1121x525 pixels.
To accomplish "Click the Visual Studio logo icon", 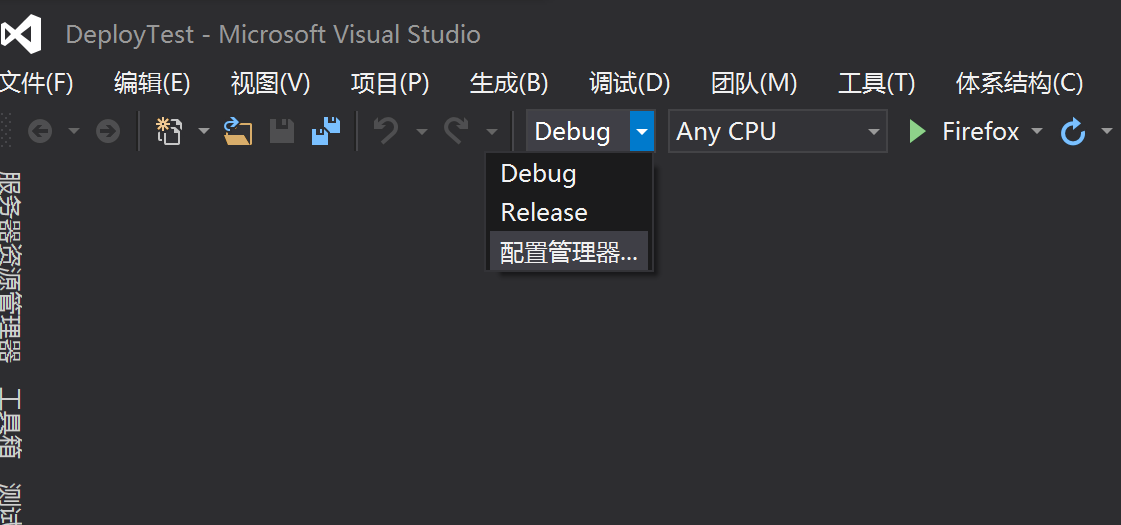I will (21, 35).
